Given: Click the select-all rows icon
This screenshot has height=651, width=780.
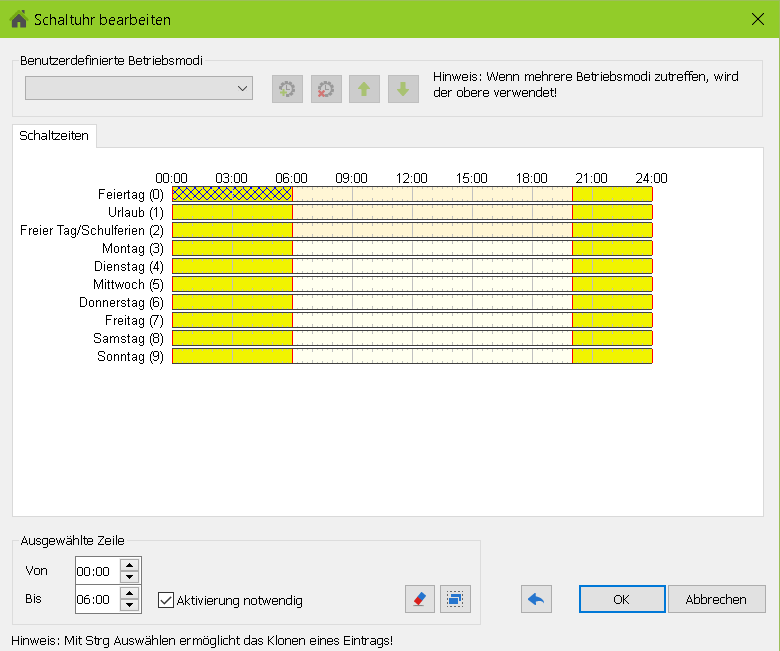Looking at the screenshot, I should 455,599.
